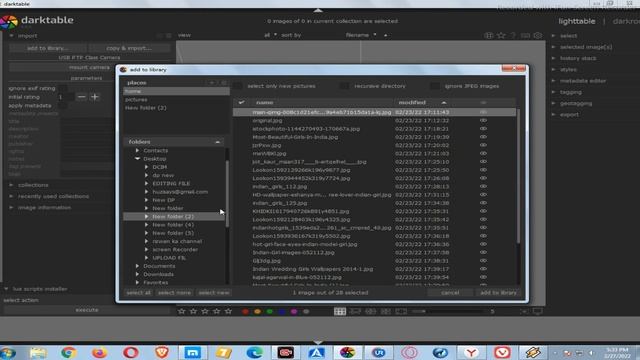The width and height of the screenshot is (640, 360).
Task: Enable recursive directory checkbox
Action: (344, 86)
